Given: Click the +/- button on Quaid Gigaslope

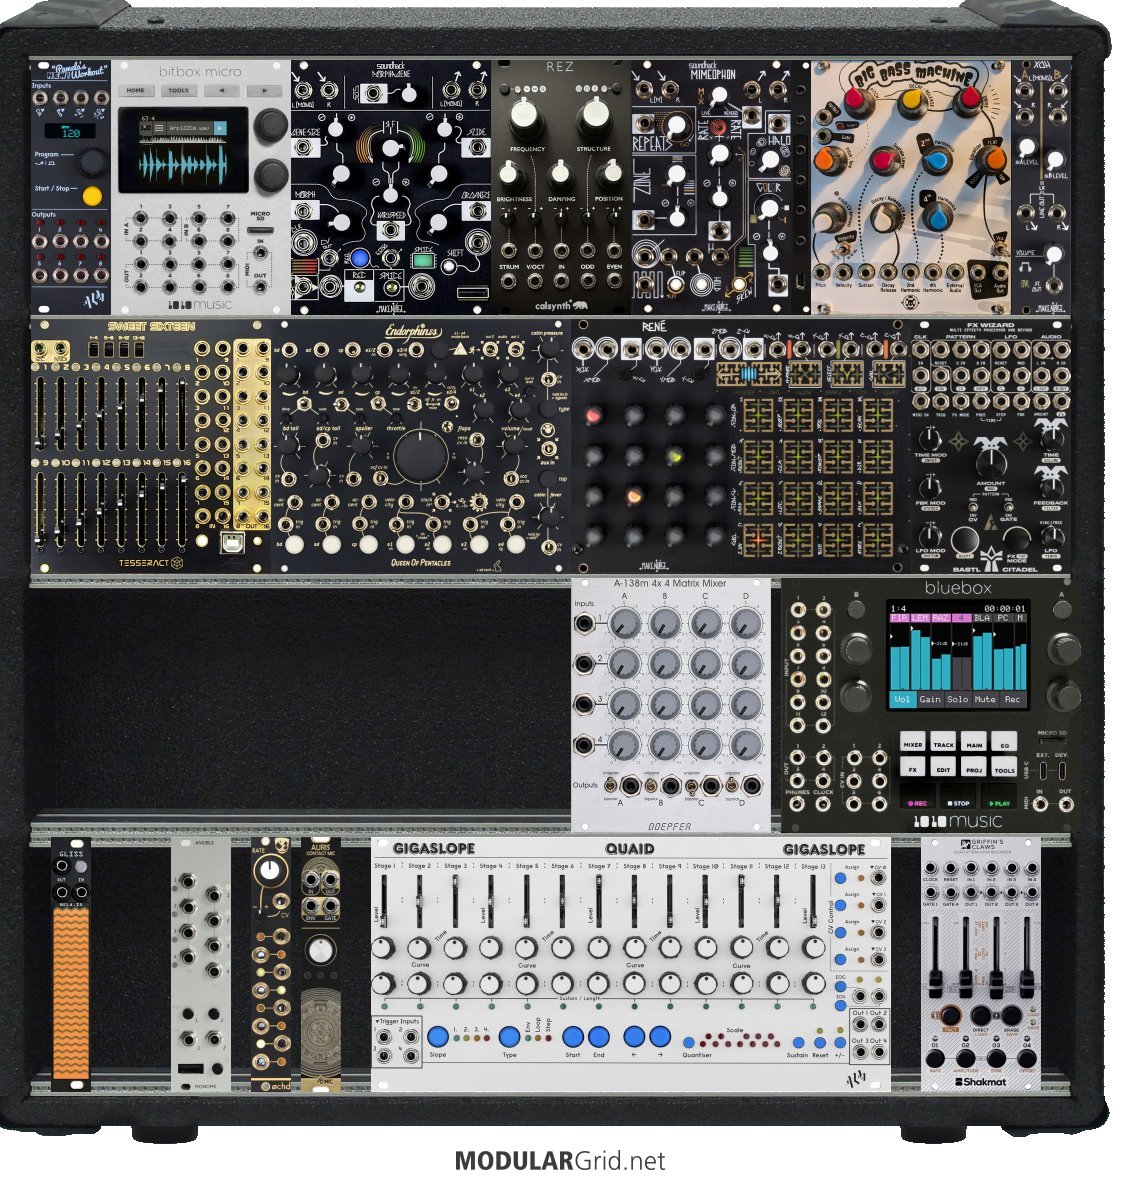Looking at the screenshot, I should (840, 1042).
